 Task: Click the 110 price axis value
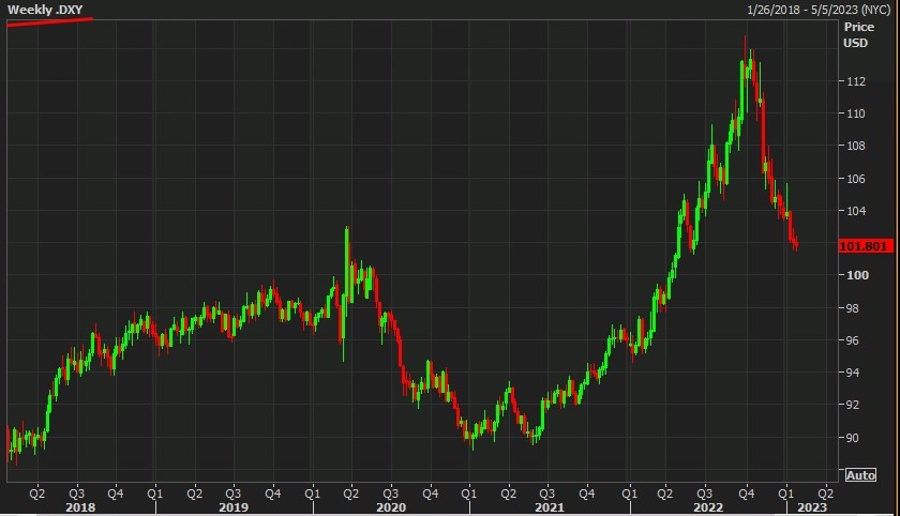(x=856, y=114)
